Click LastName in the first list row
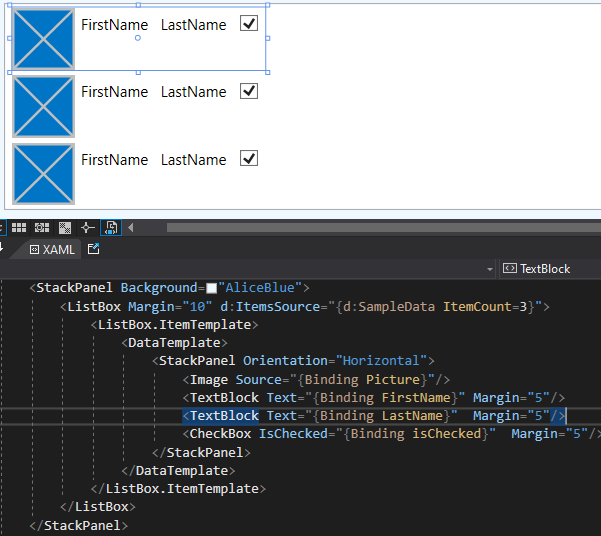Screen dimensions: 601x536 (x=194, y=25)
